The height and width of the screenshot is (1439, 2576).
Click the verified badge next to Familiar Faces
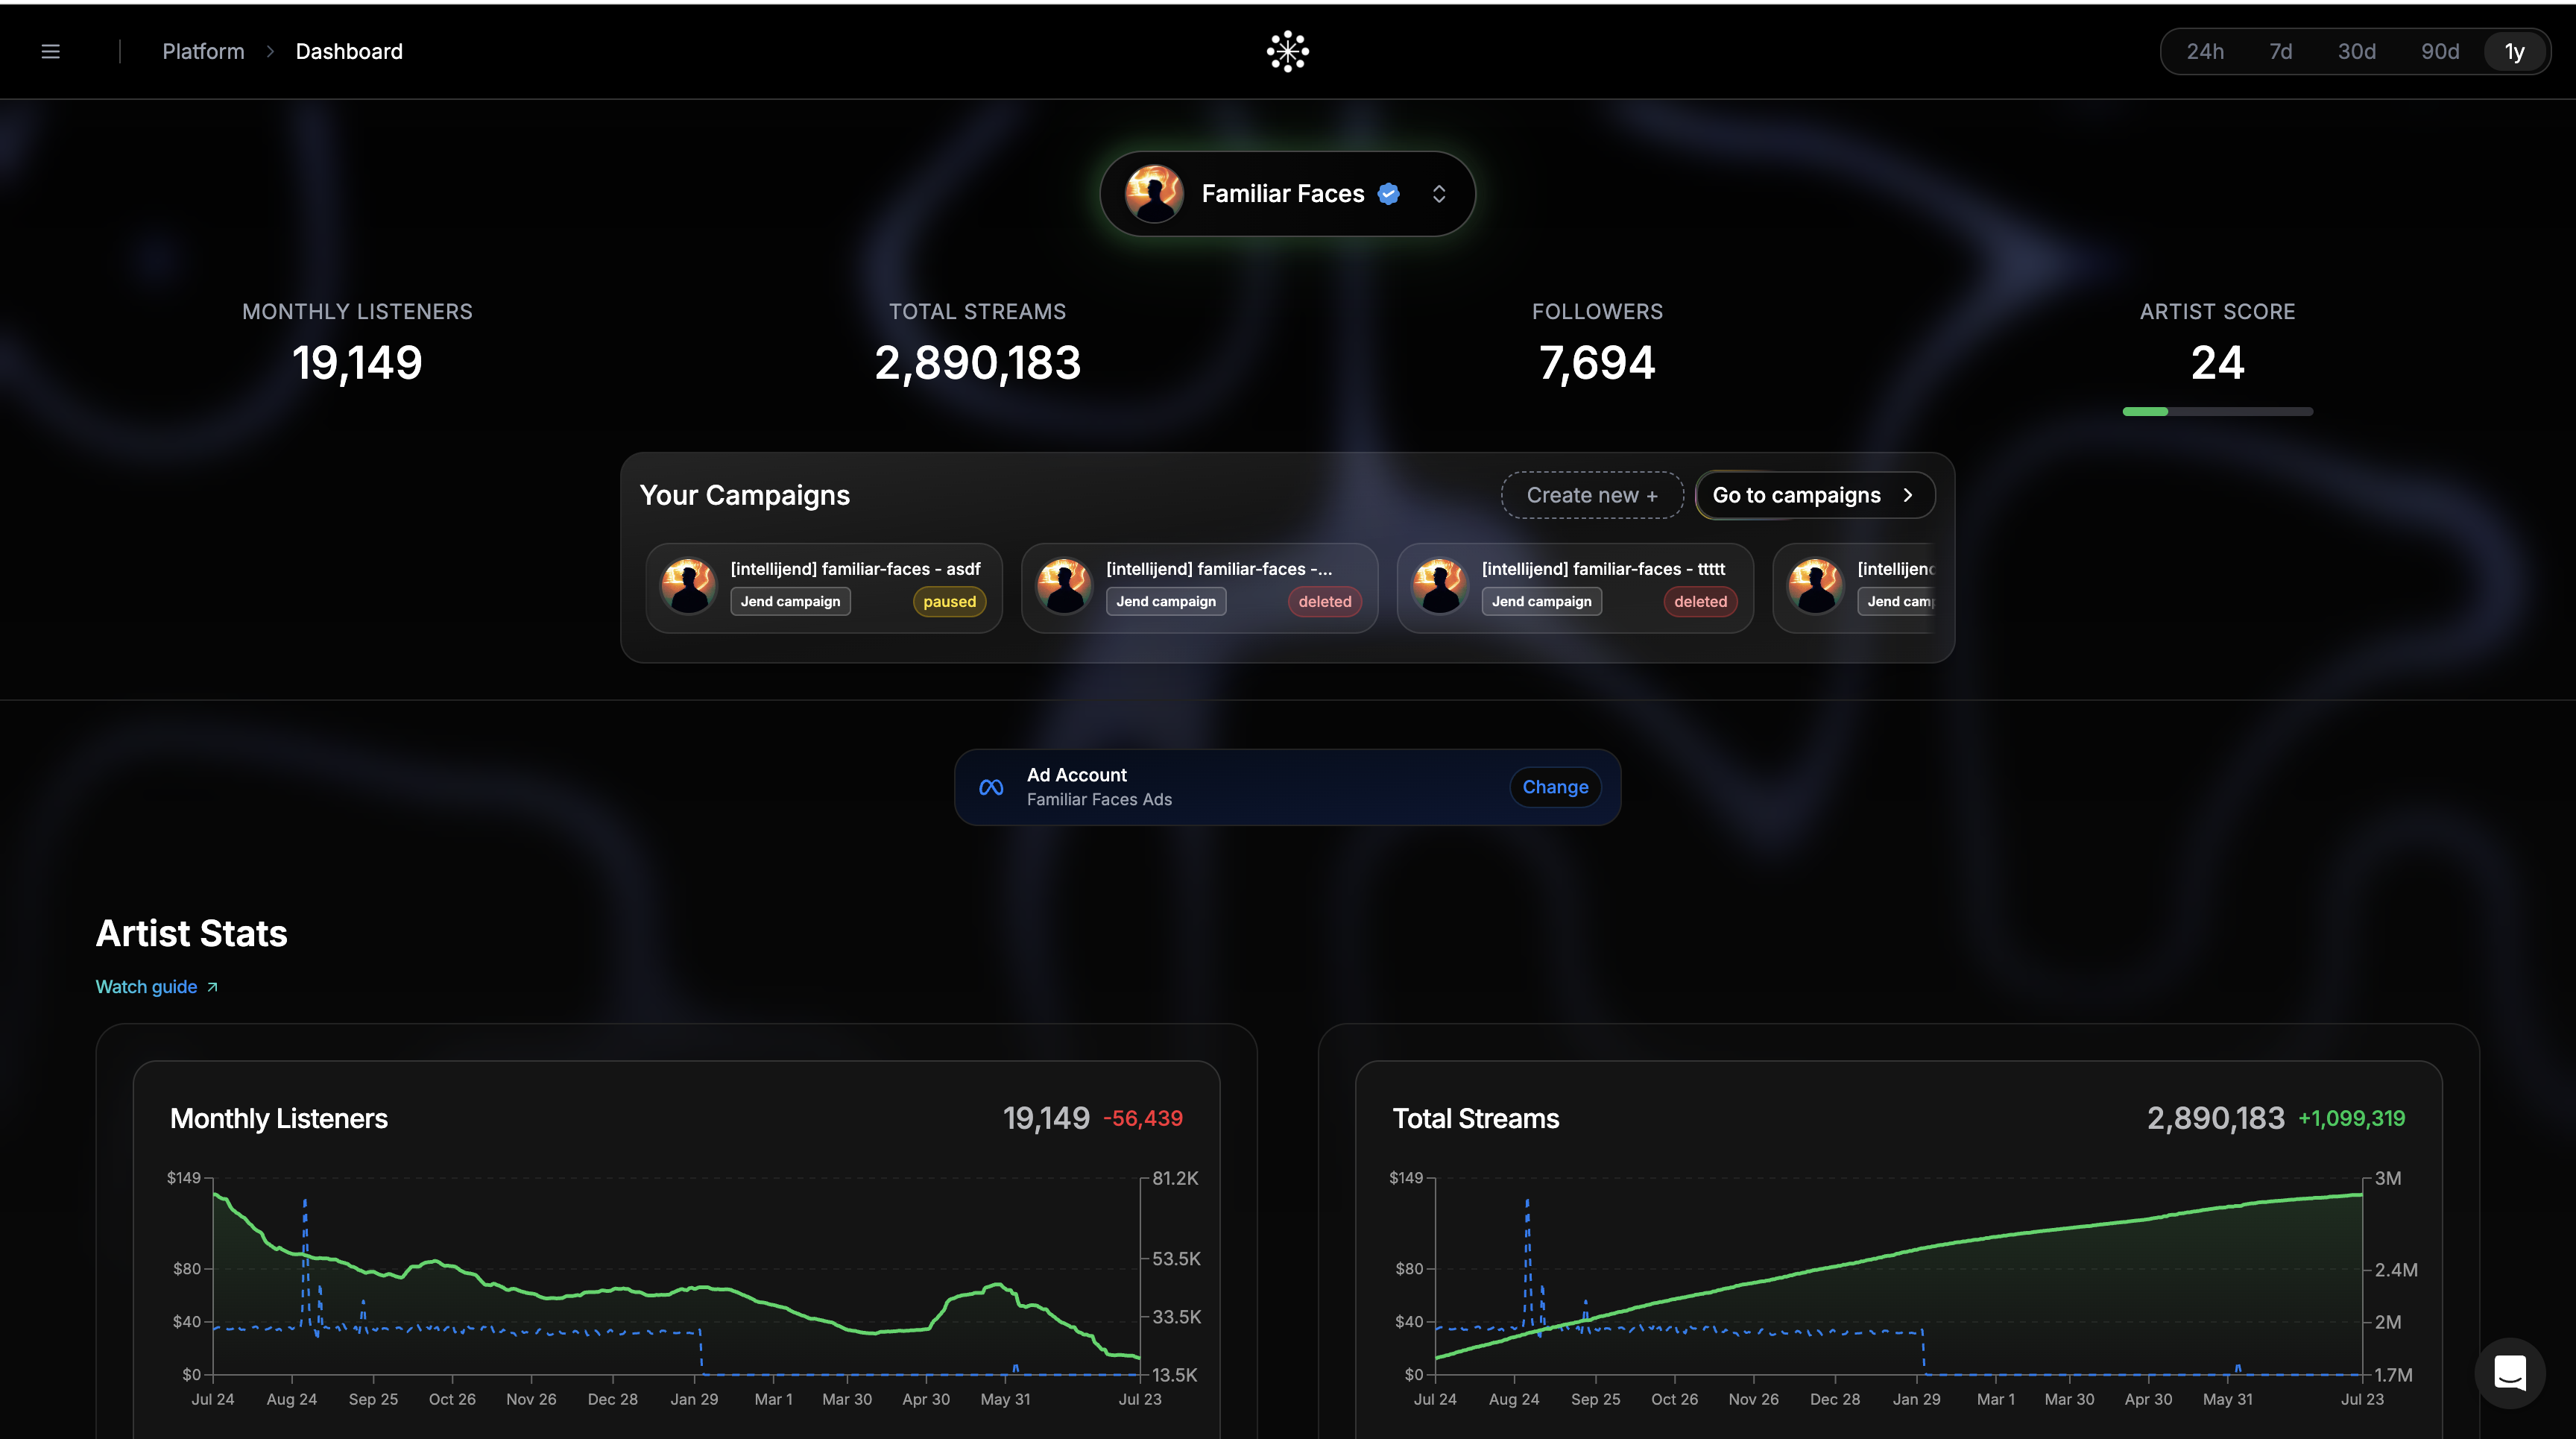click(x=1388, y=194)
